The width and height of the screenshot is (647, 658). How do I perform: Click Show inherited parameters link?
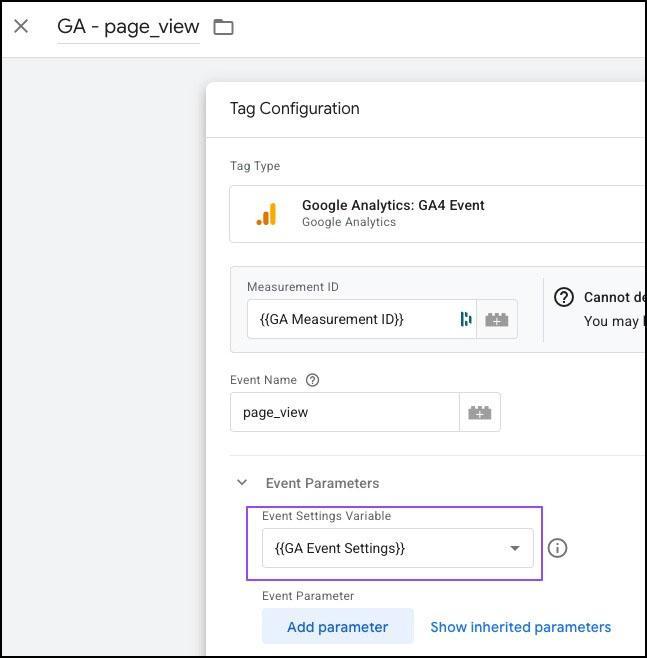pos(520,627)
